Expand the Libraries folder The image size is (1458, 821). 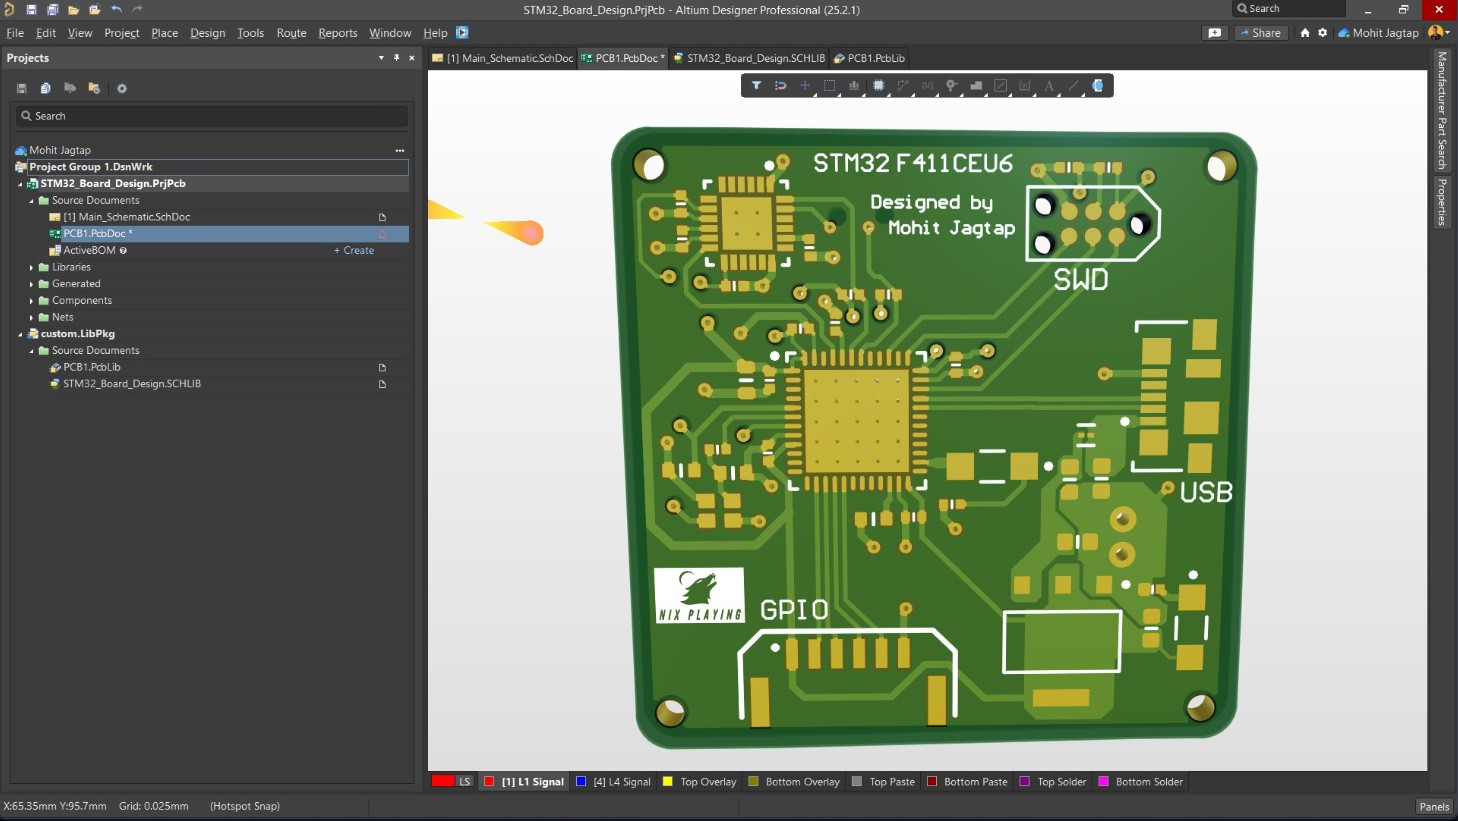[x=31, y=268]
